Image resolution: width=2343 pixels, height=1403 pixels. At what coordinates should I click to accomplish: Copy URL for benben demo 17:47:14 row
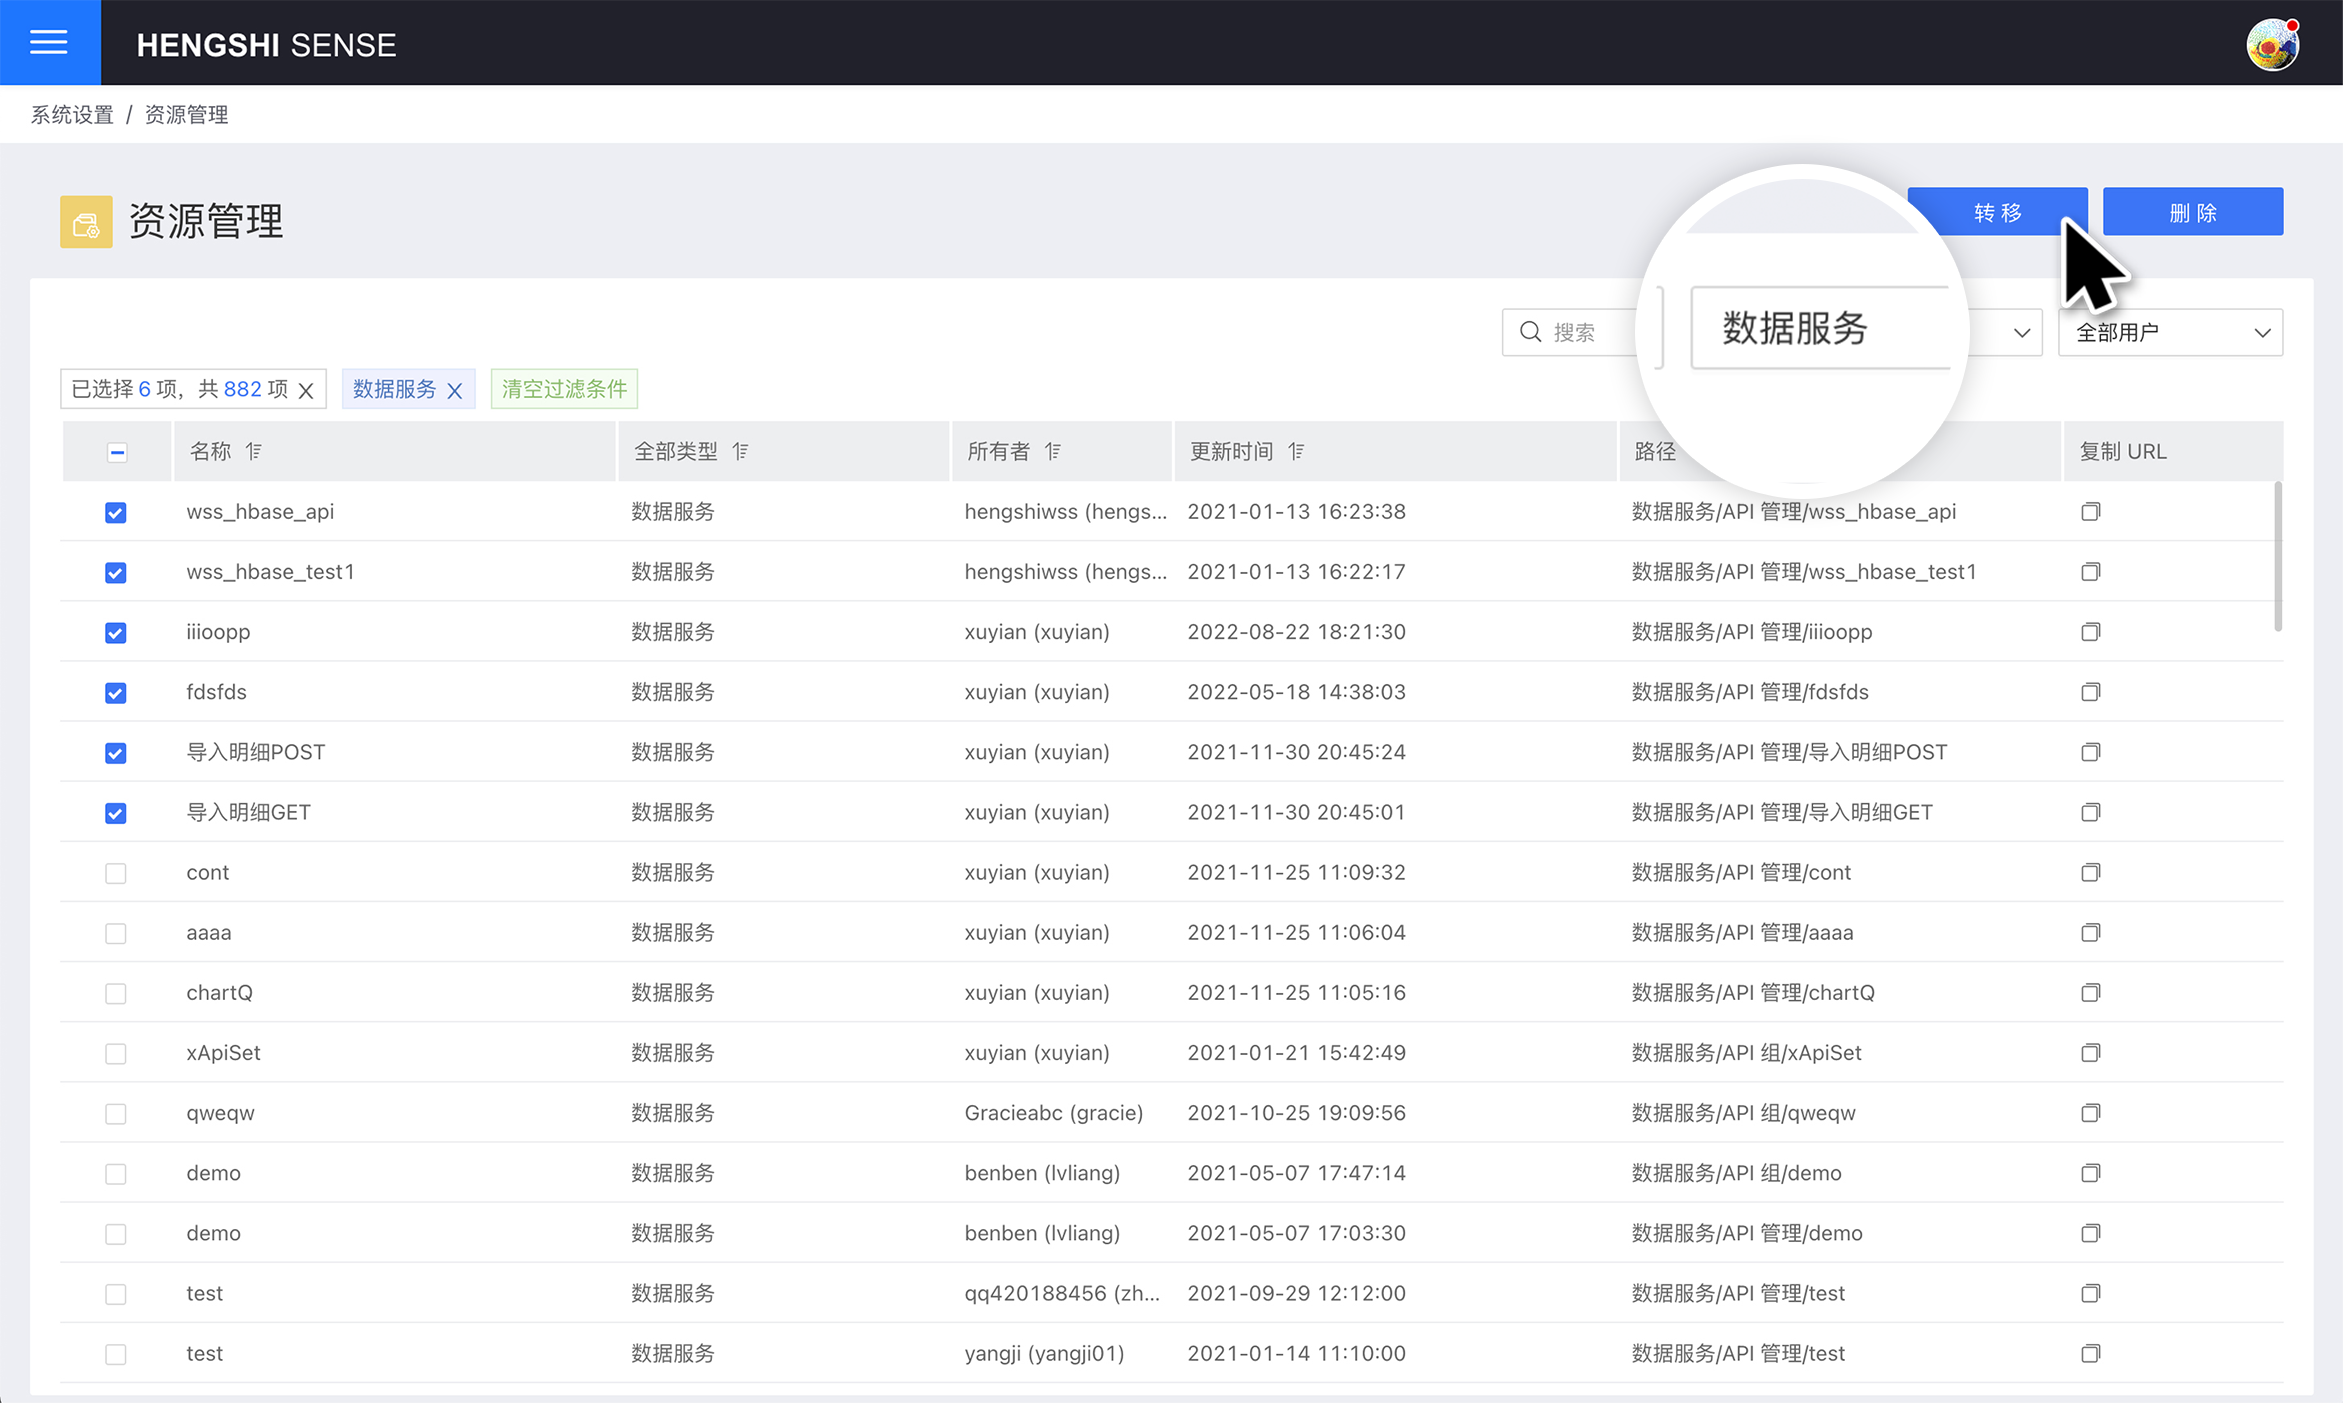tap(2090, 1173)
